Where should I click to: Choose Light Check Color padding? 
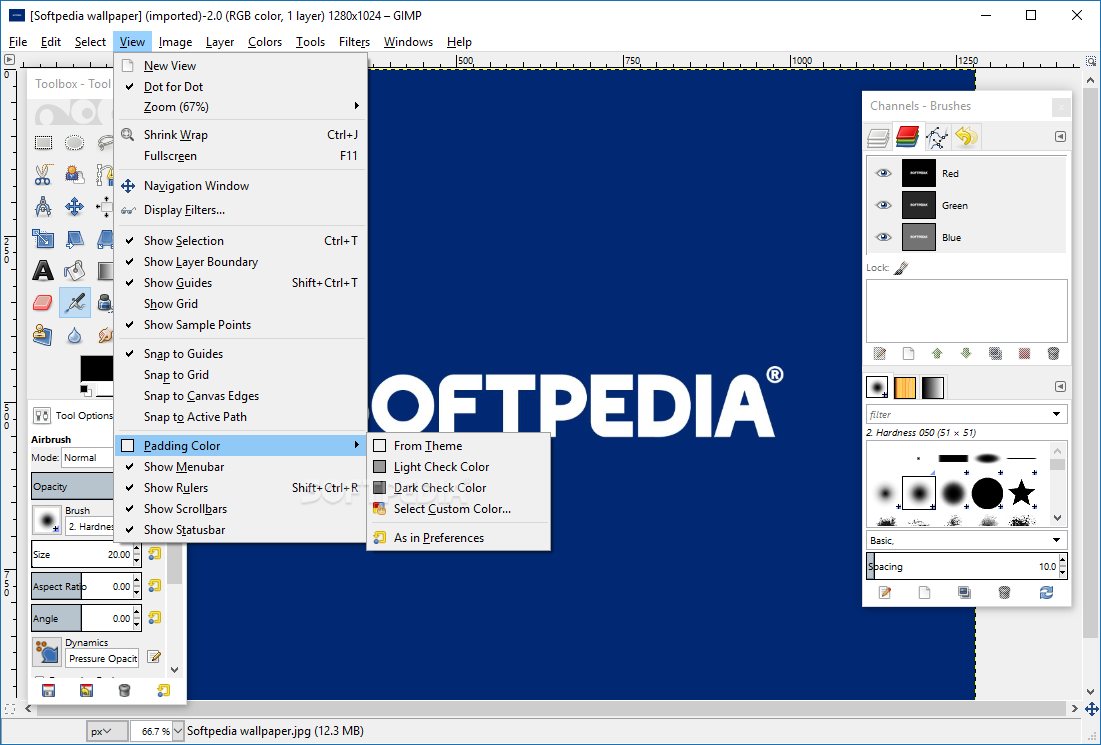(459, 467)
